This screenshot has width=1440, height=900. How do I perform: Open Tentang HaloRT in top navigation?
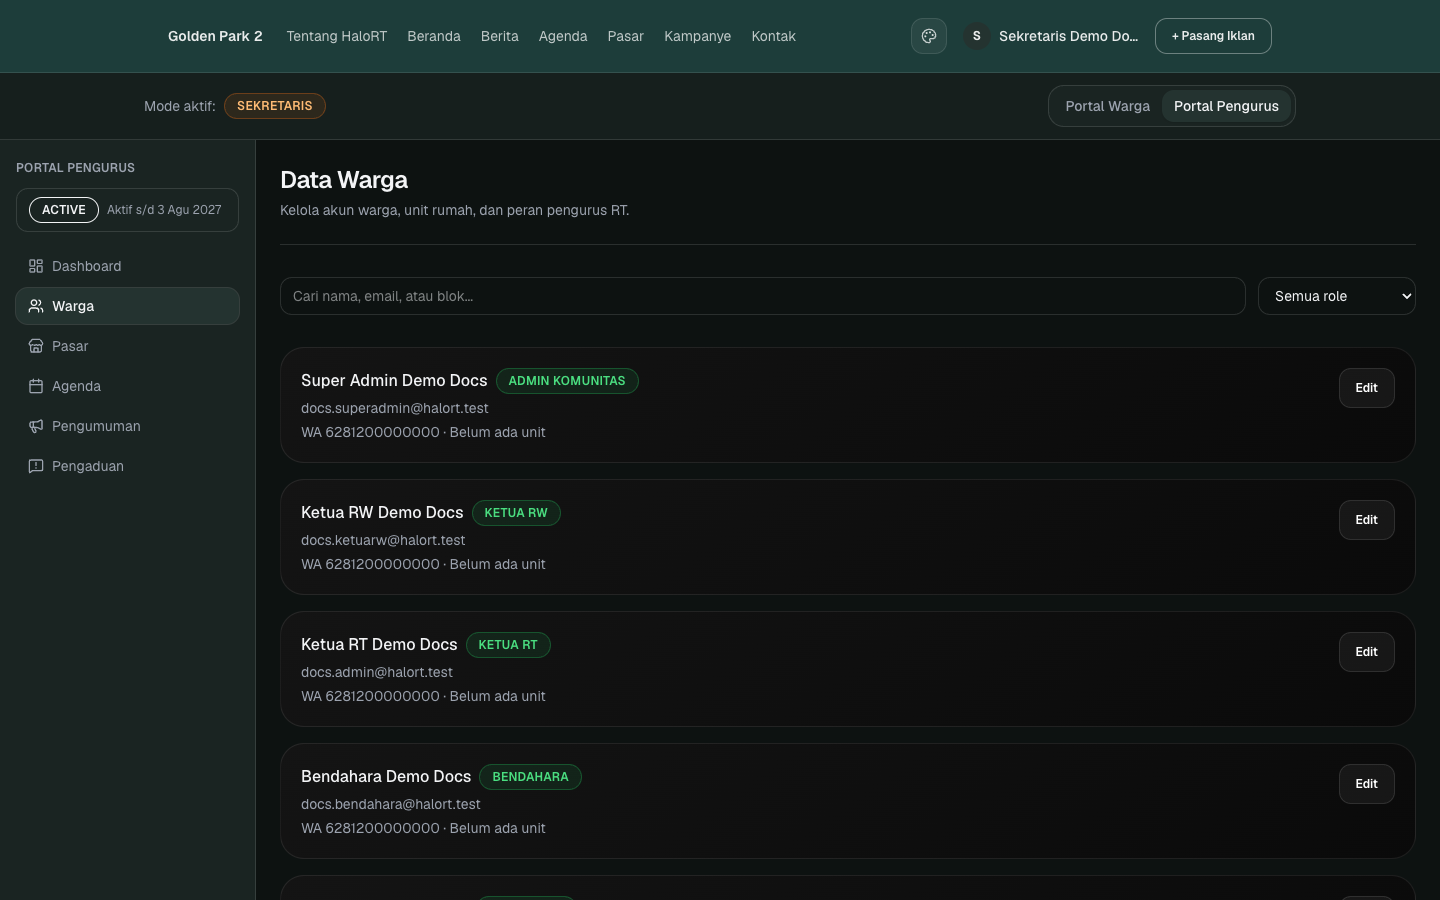tap(336, 36)
